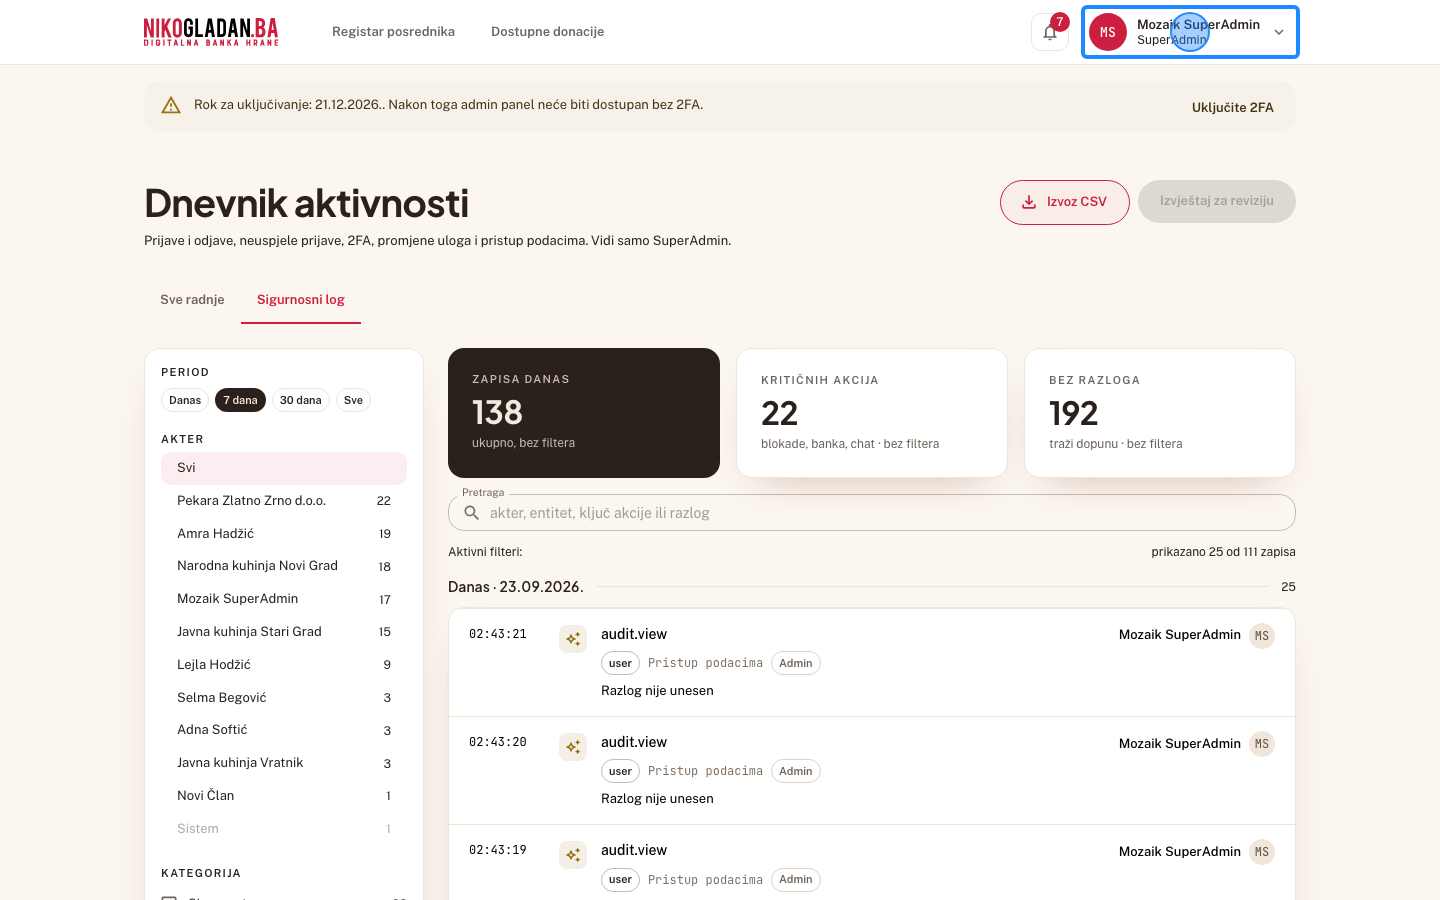
Task: Click the Uključite 2FA link
Action: point(1233,107)
